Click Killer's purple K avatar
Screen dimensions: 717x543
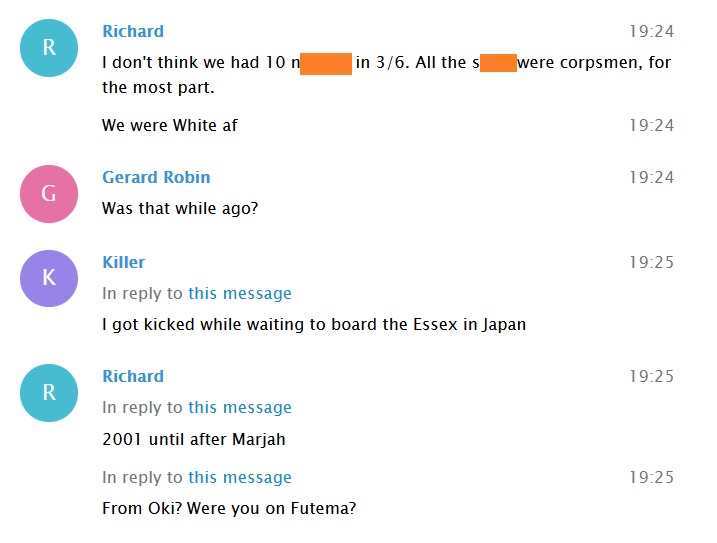coord(49,278)
